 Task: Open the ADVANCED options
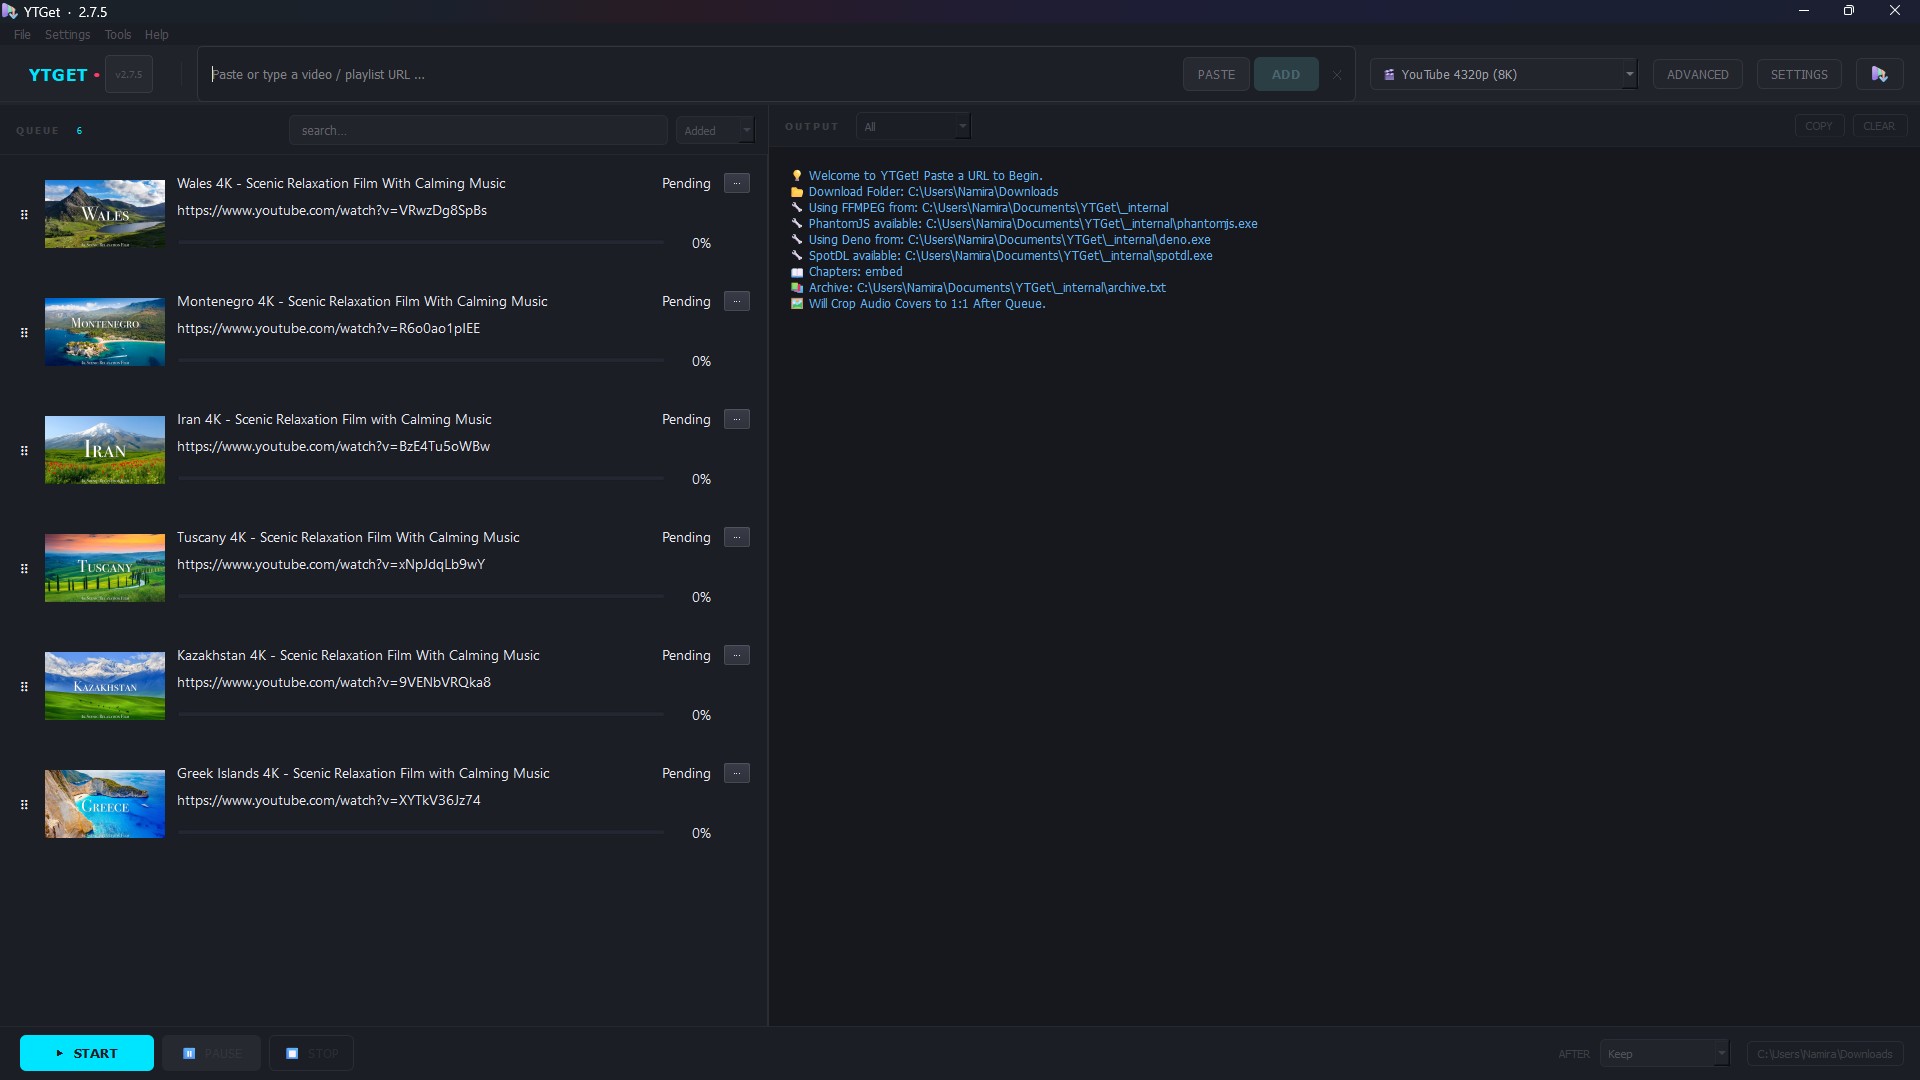1697,74
